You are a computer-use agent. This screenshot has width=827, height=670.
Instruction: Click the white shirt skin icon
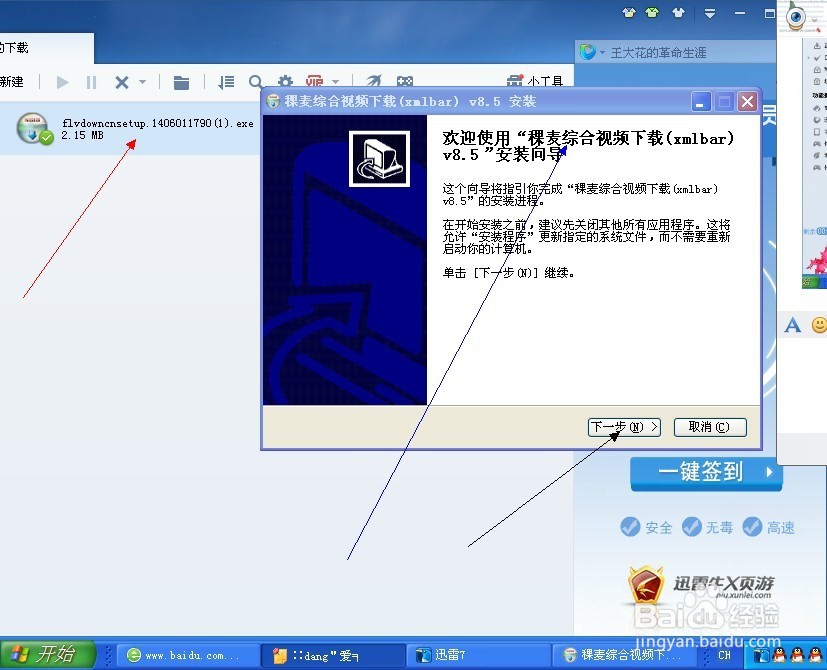pos(678,13)
